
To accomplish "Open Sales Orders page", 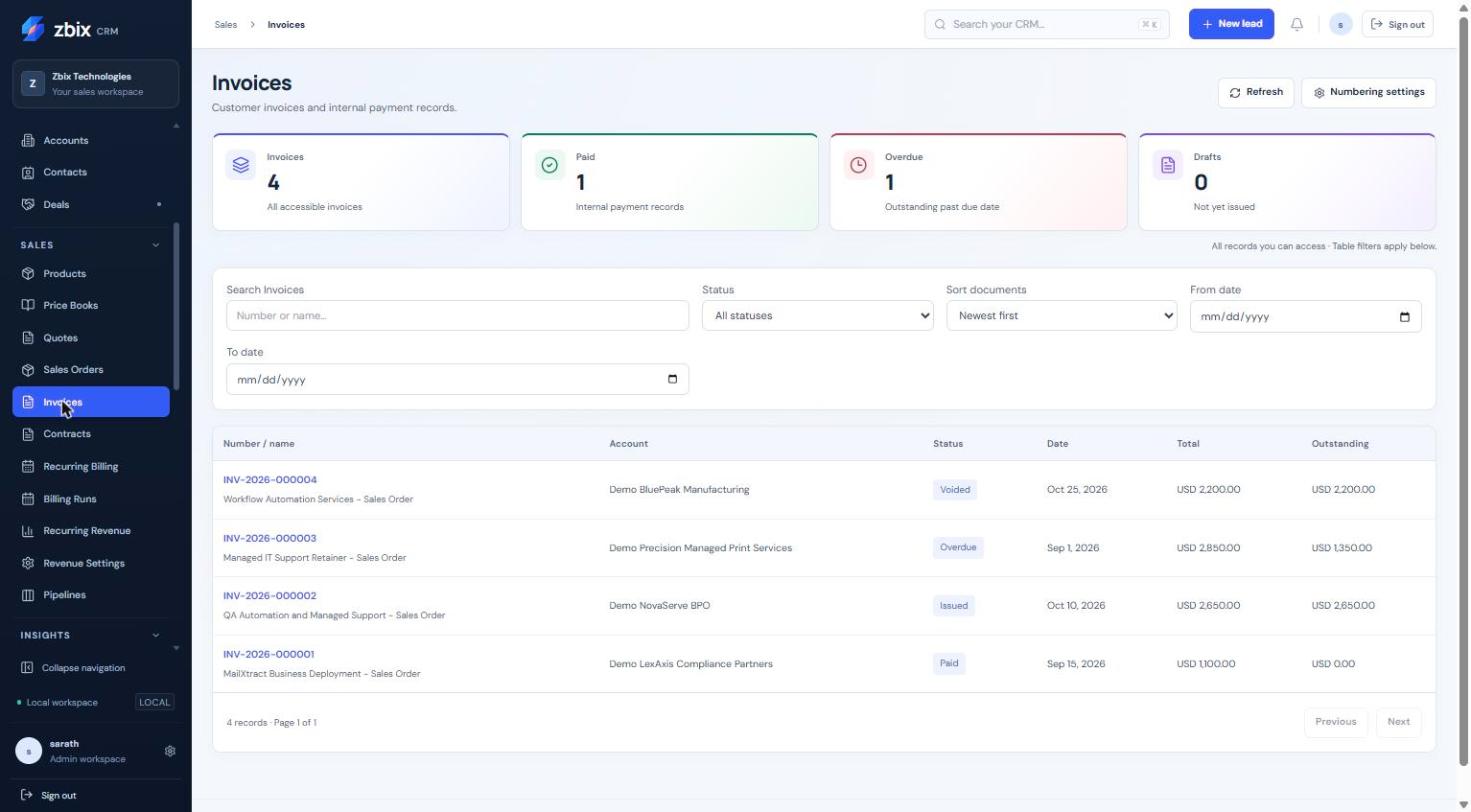I will coord(91,370).
